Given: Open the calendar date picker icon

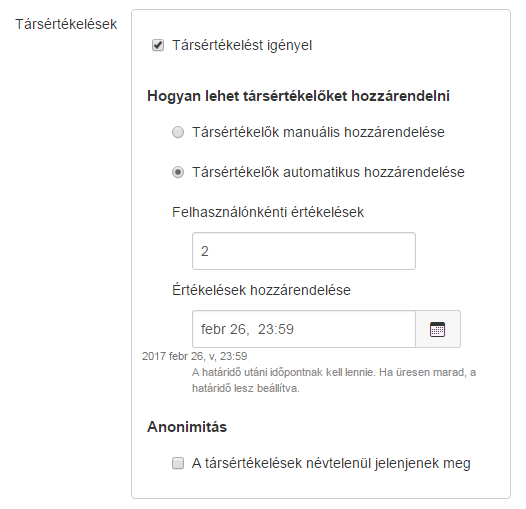Looking at the screenshot, I should point(438,329).
